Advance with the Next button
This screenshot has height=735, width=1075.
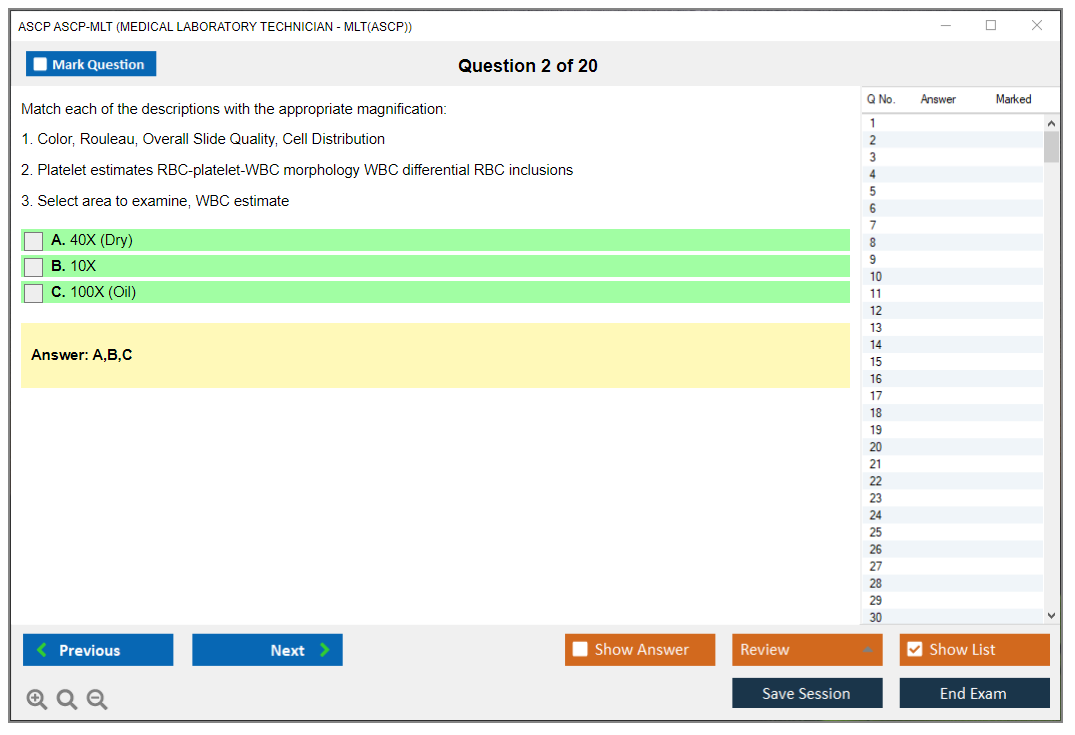pyautogui.click(x=267, y=650)
